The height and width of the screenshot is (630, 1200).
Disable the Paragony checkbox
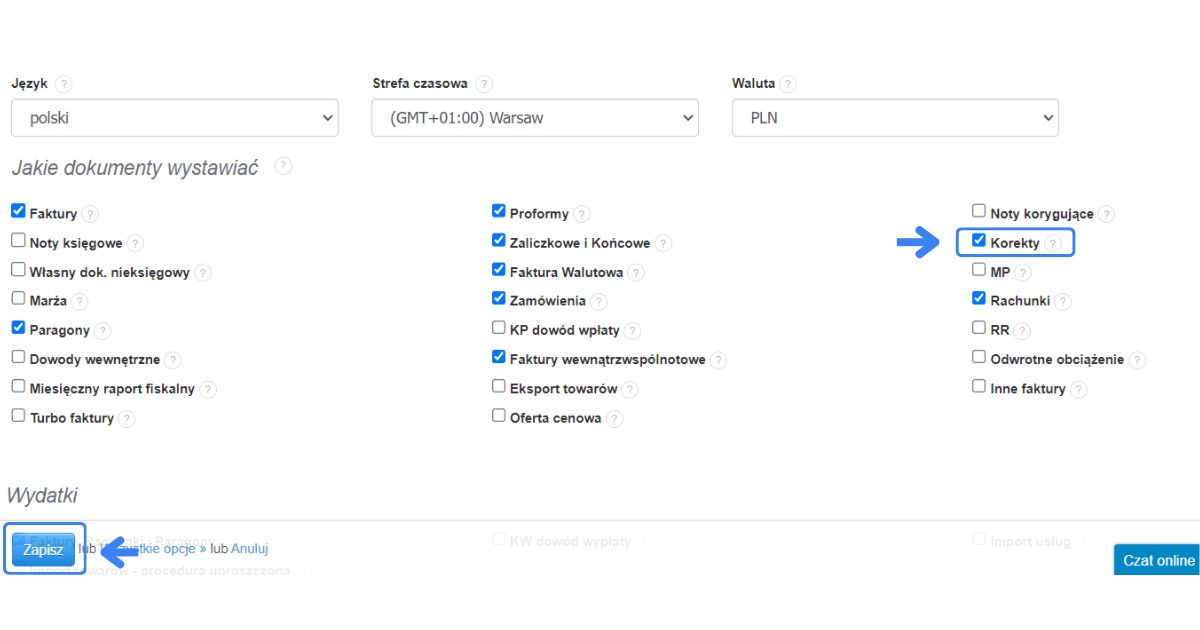click(x=18, y=328)
